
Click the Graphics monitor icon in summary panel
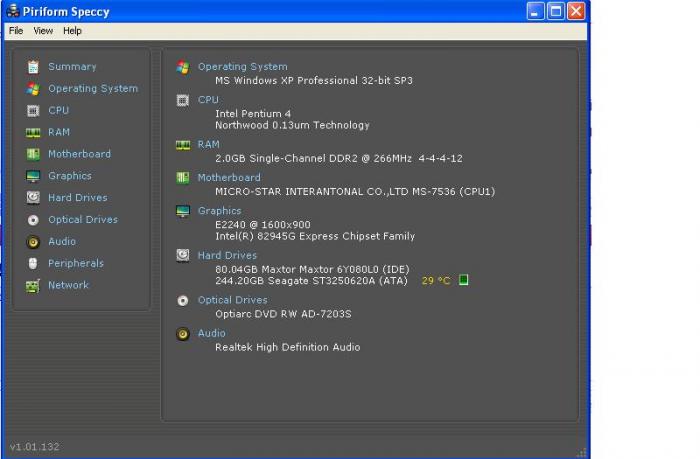(183, 211)
